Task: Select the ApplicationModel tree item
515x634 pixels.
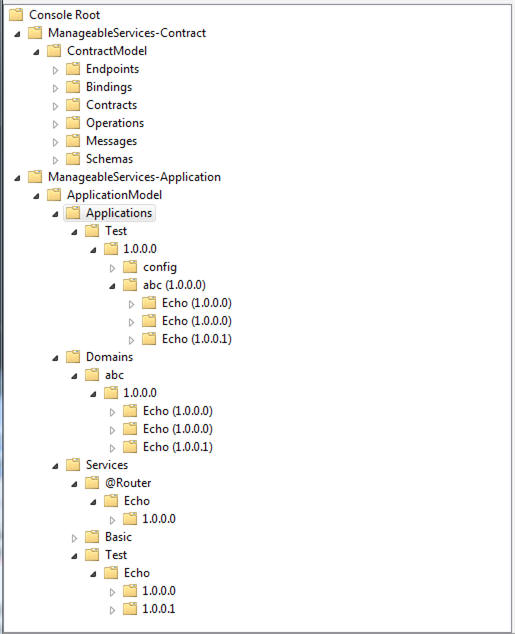Action: 114,195
